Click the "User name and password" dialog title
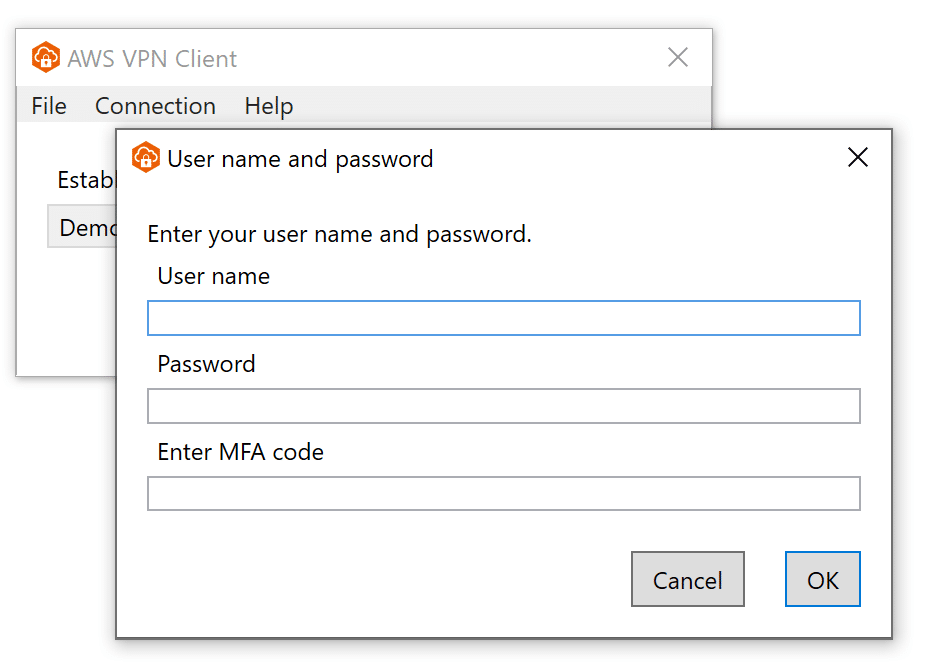The height and width of the screenshot is (669, 925). tap(300, 159)
